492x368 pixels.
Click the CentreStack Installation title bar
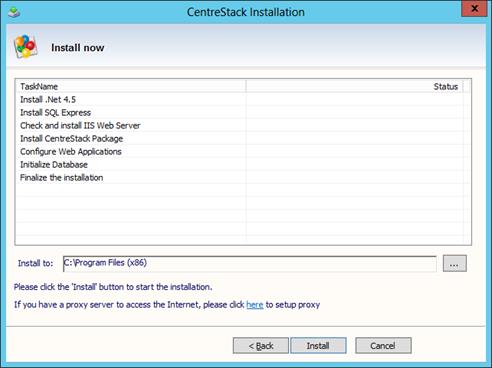pos(246,12)
